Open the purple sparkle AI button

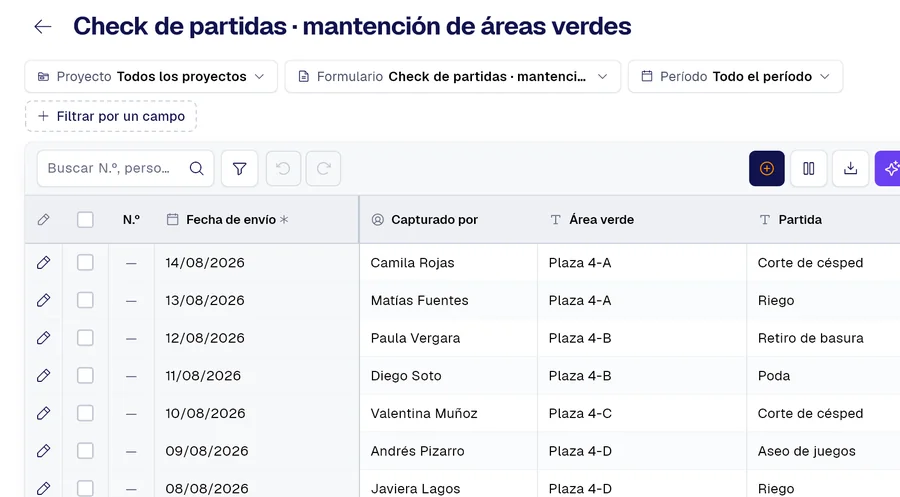tap(888, 168)
